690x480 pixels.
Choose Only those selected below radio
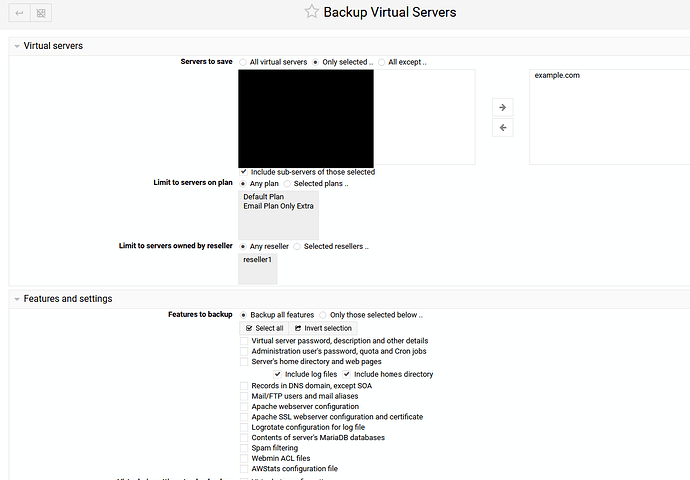tap(323, 315)
